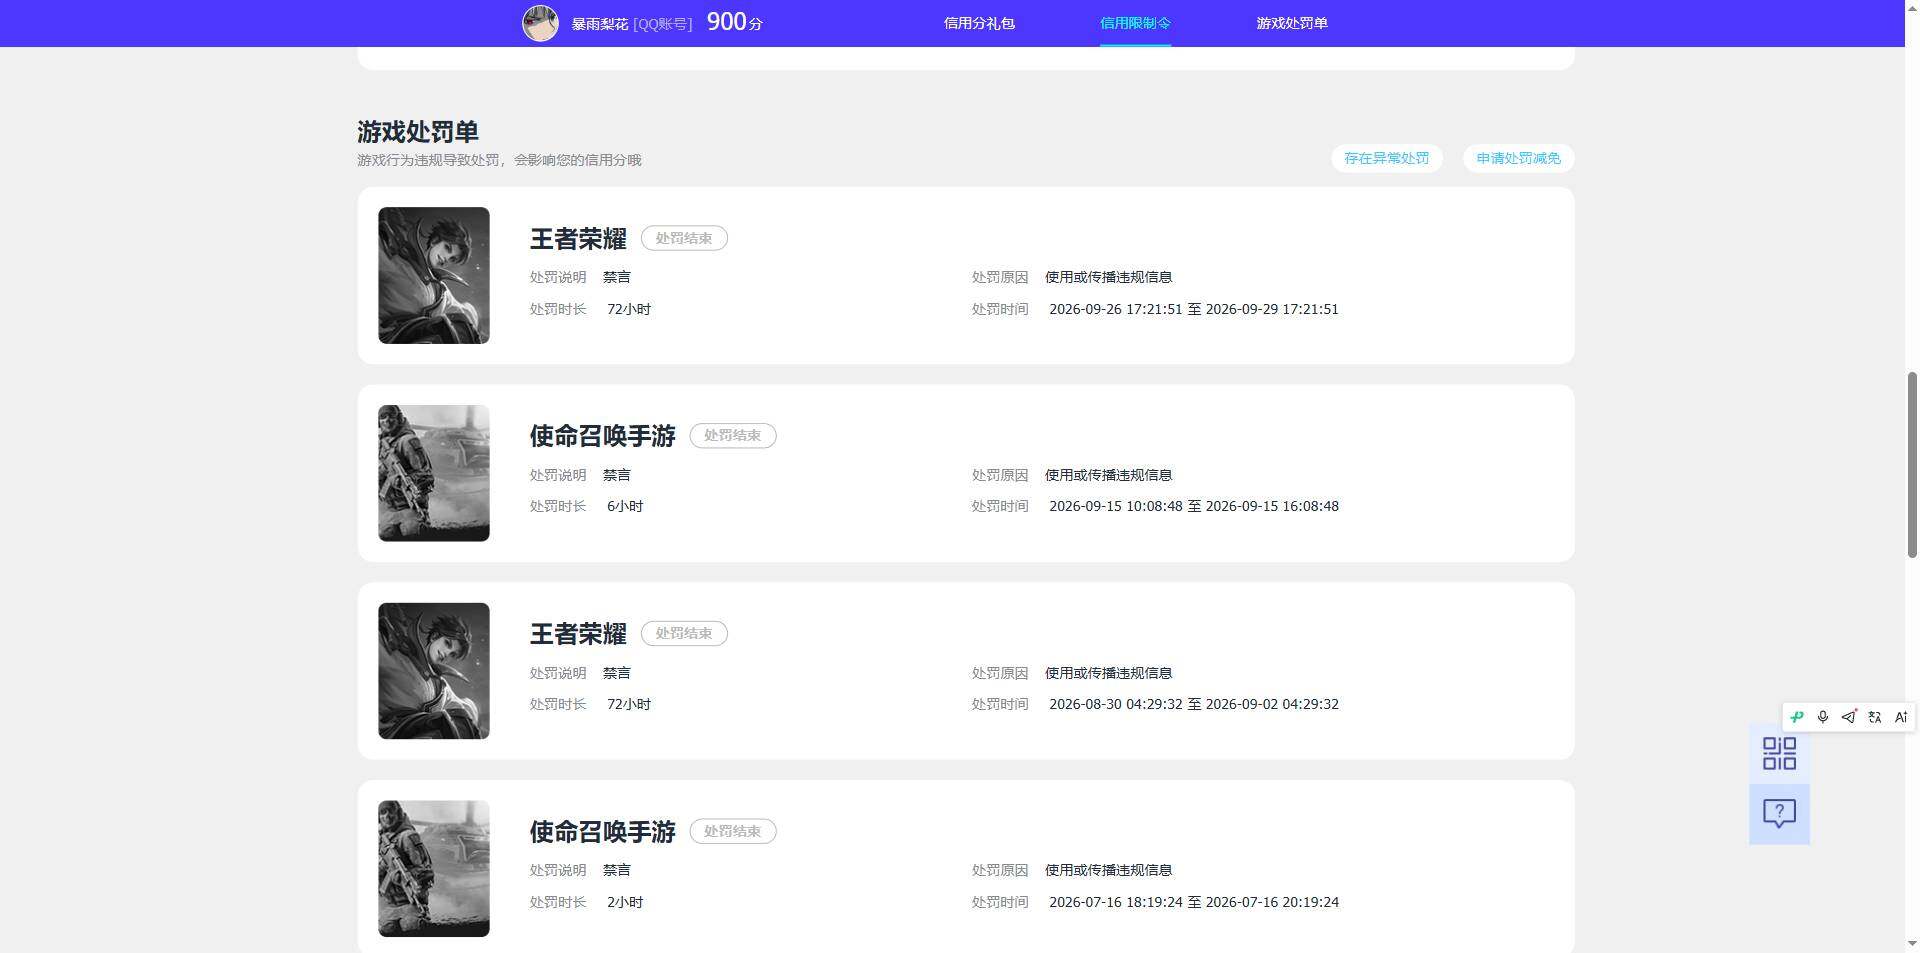The image size is (1920, 953).
Task: Open the QR code panel
Action: click(1779, 753)
